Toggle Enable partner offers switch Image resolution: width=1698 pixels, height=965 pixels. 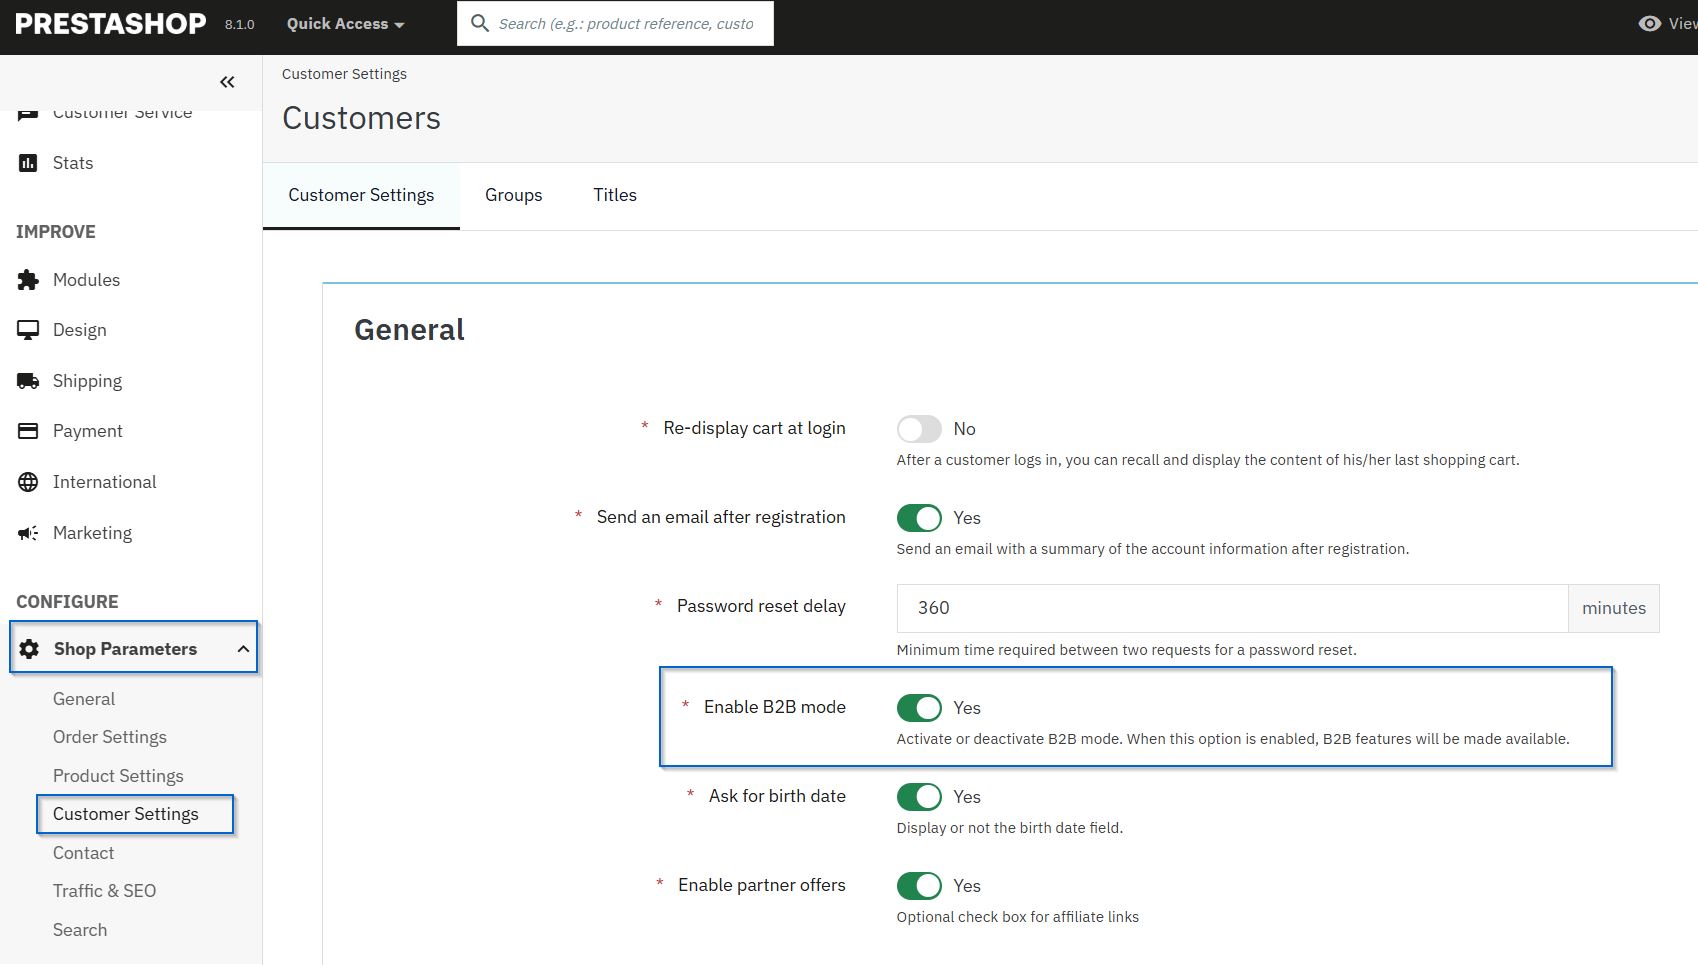click(919, 886)
